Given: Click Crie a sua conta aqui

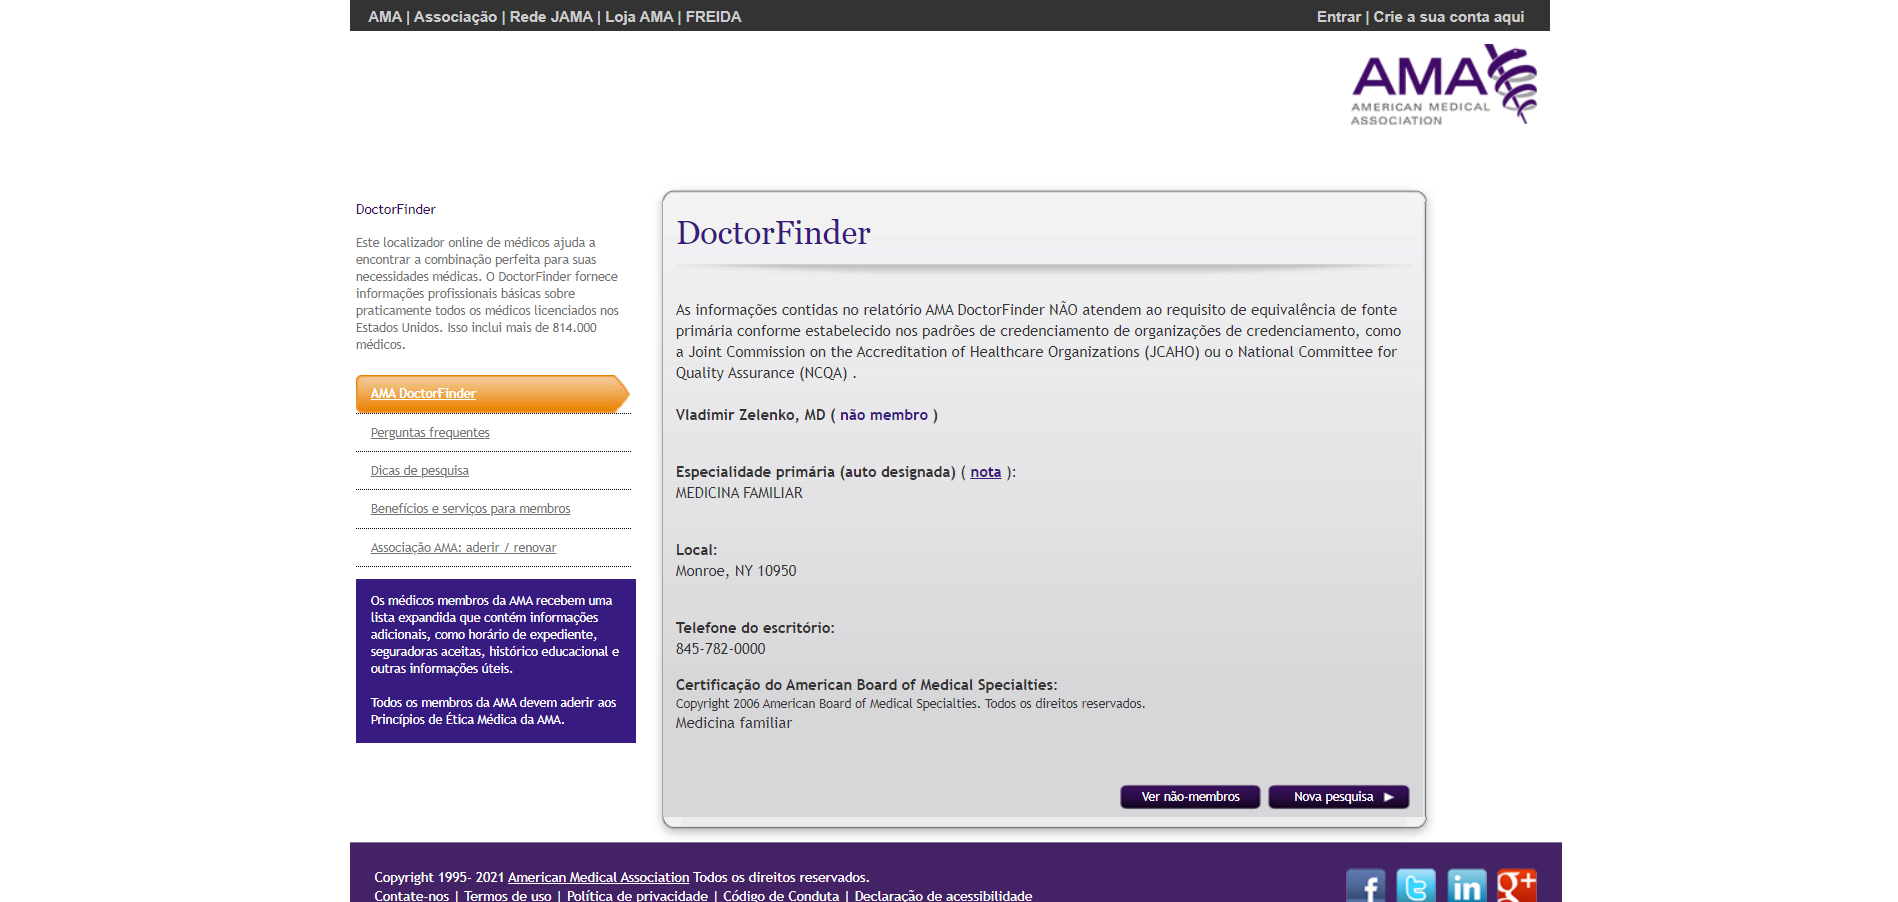Looking at the screenshot, I should 1449,17.
